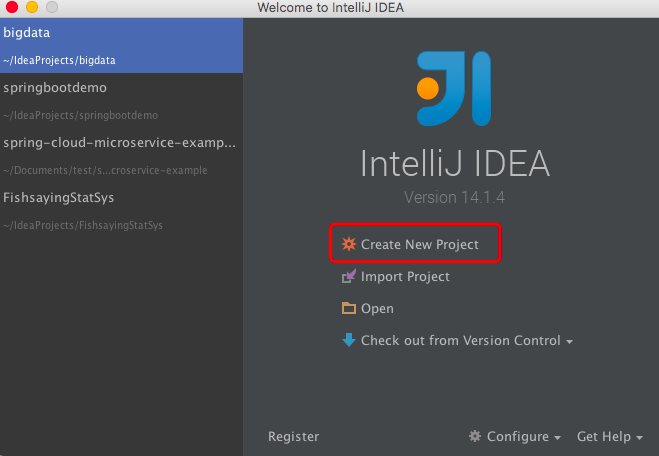Open spring-cloud-microservice-example recent project
This screenshot has width=659, height=456.
(120, 155)
